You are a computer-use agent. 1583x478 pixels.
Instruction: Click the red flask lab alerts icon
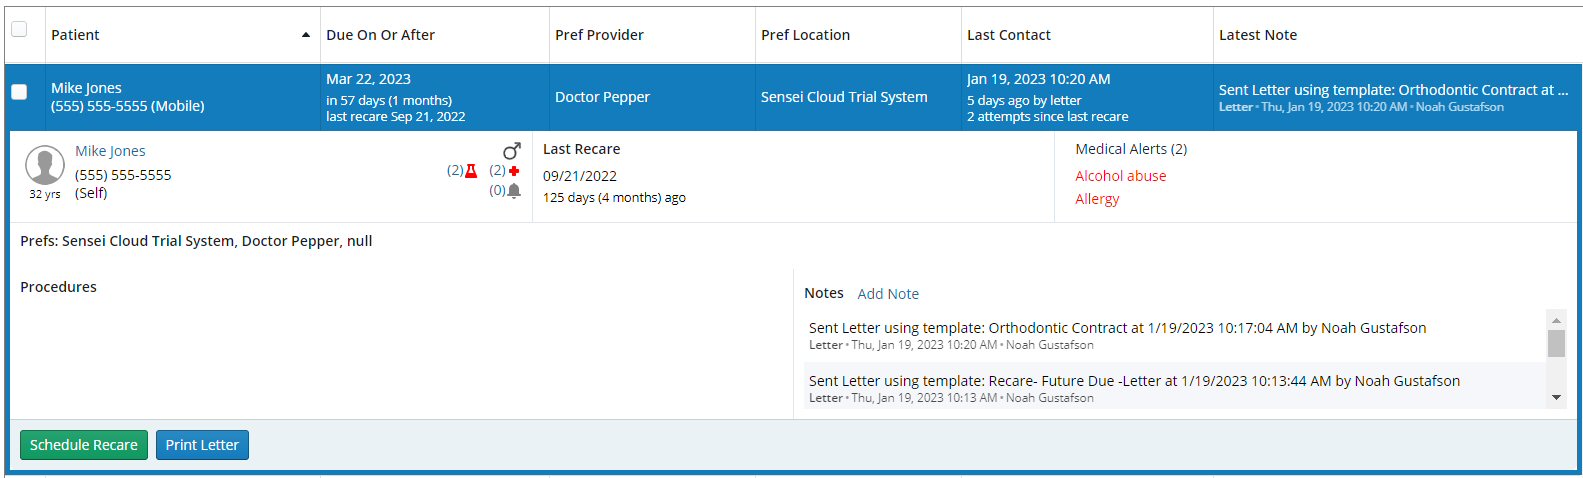click(471, 171)
